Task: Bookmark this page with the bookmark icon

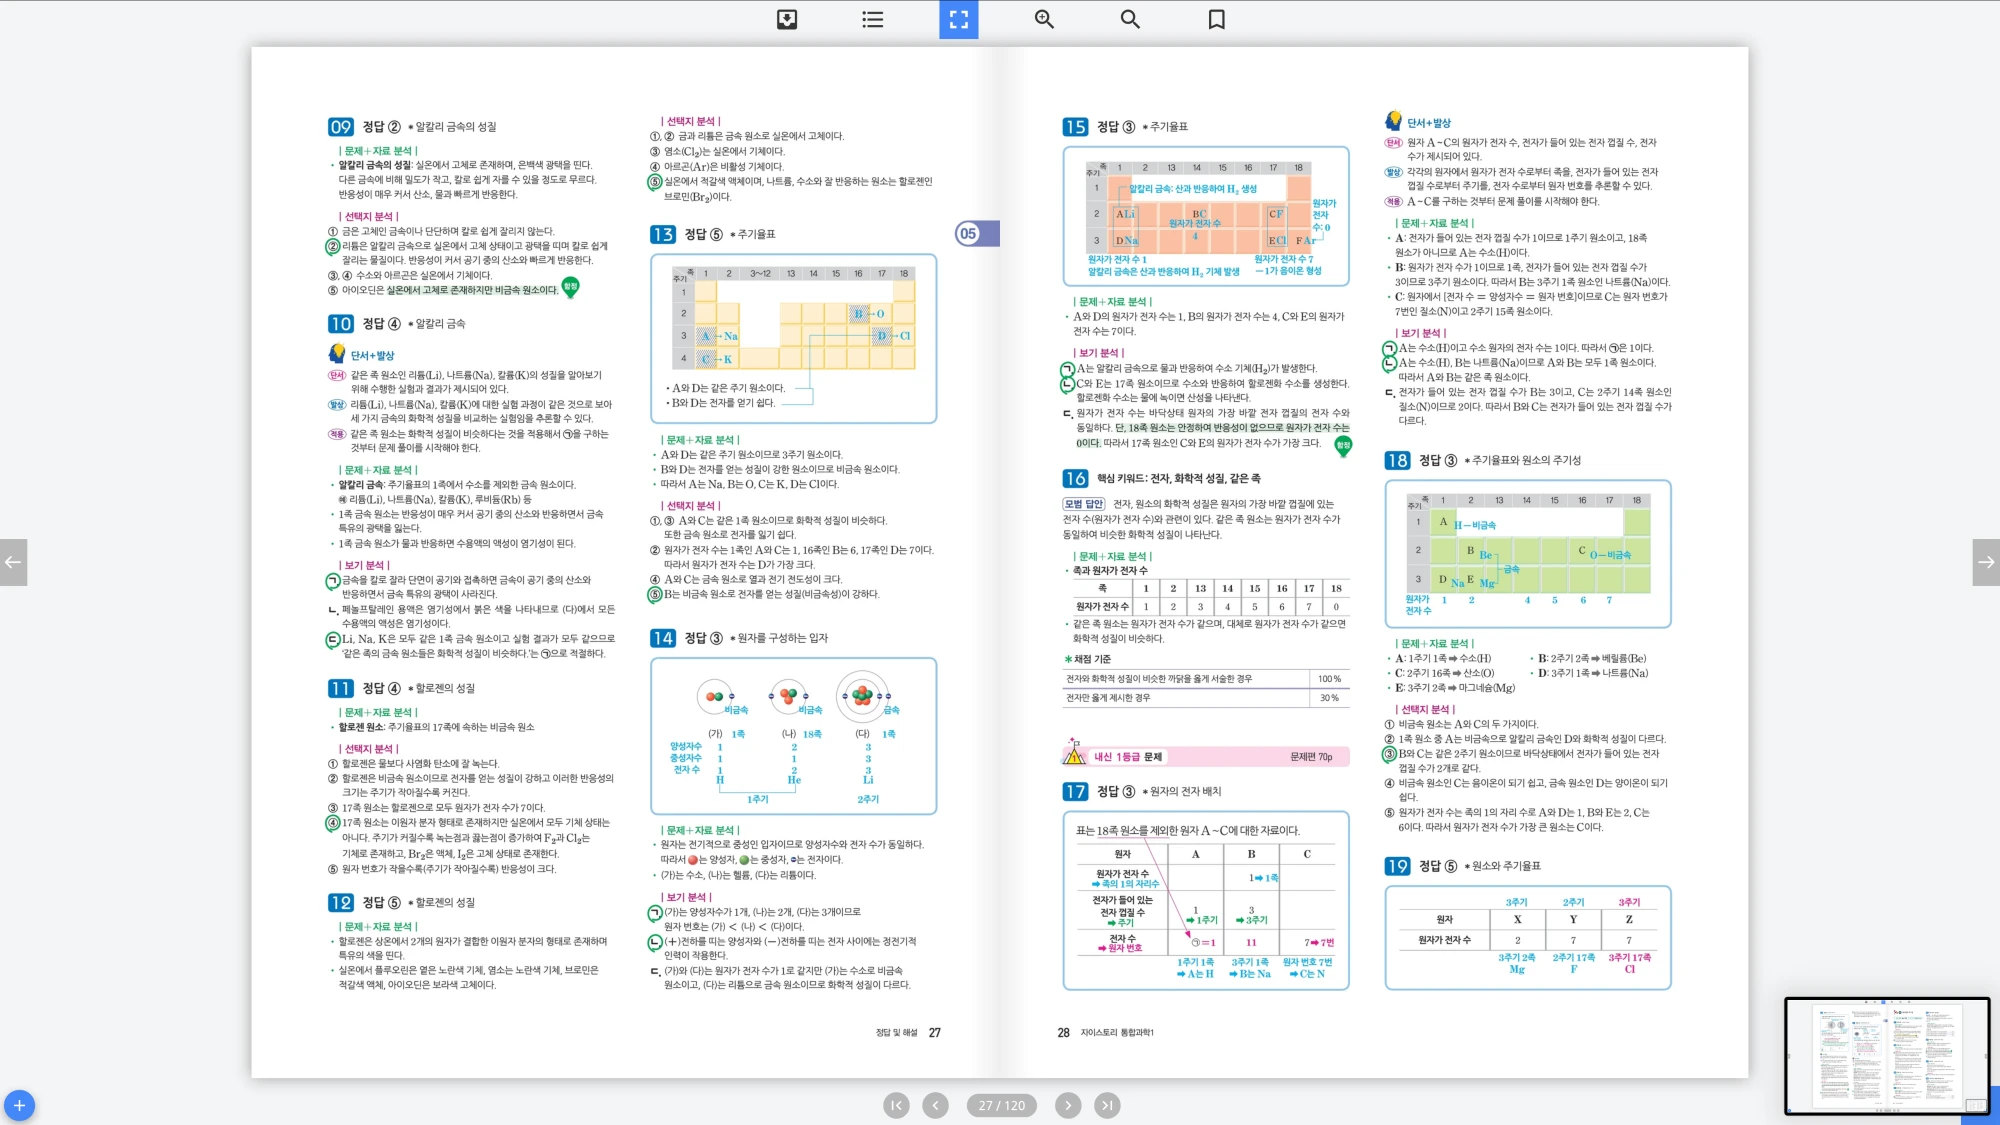Action: 1216,19
